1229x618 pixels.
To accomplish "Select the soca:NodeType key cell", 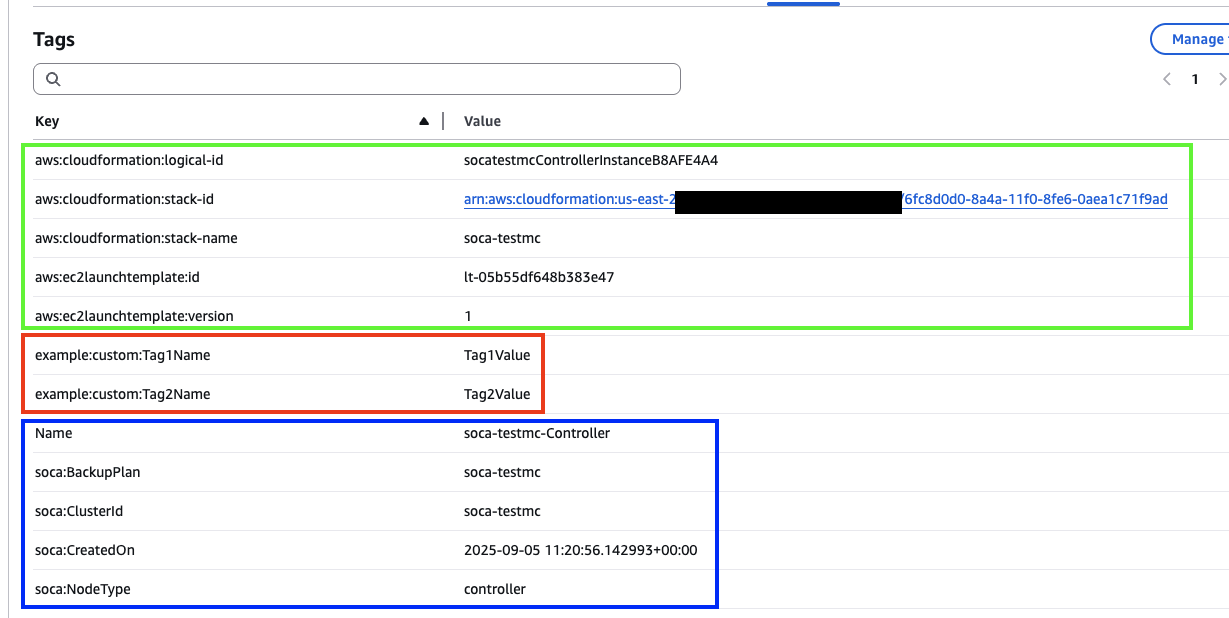I will point(82,589).
